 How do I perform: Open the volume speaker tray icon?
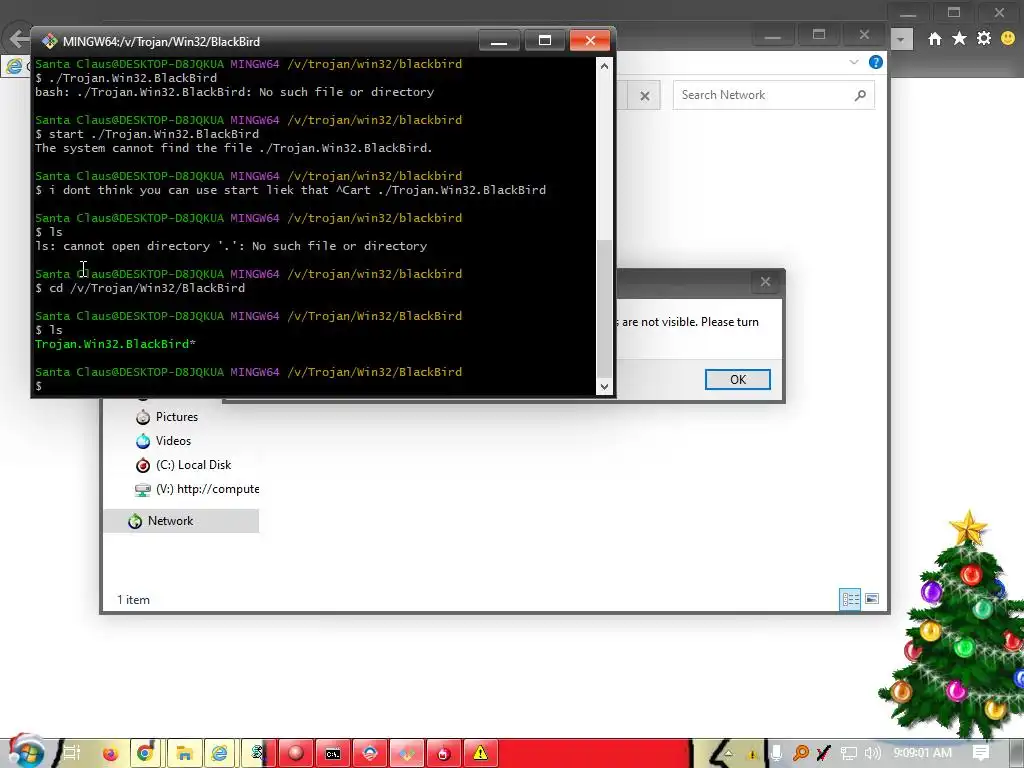(x=872, y=754)
